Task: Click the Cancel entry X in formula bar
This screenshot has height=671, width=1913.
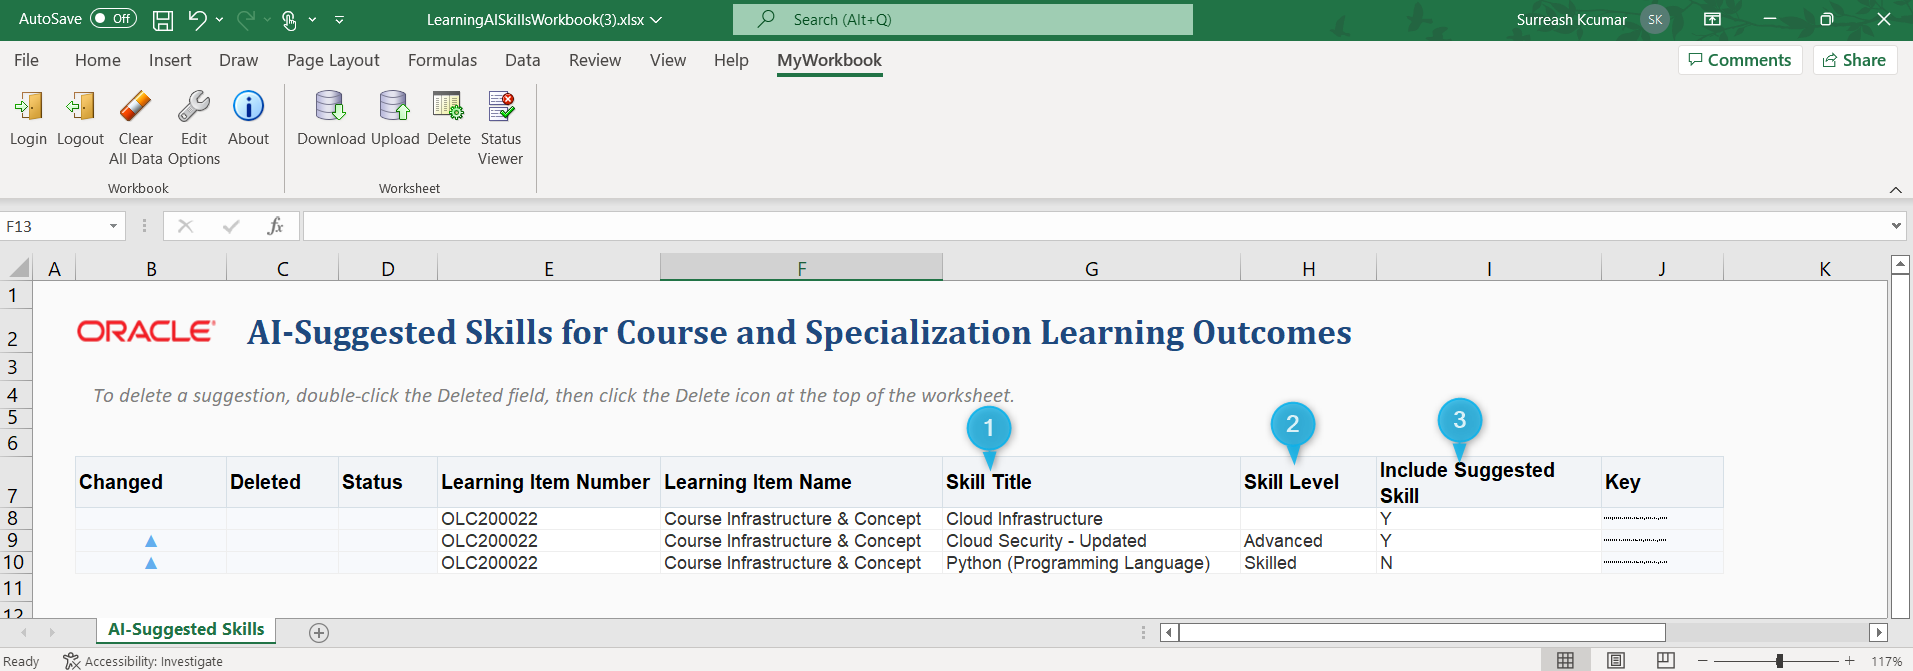Action: tap(185, 226)
